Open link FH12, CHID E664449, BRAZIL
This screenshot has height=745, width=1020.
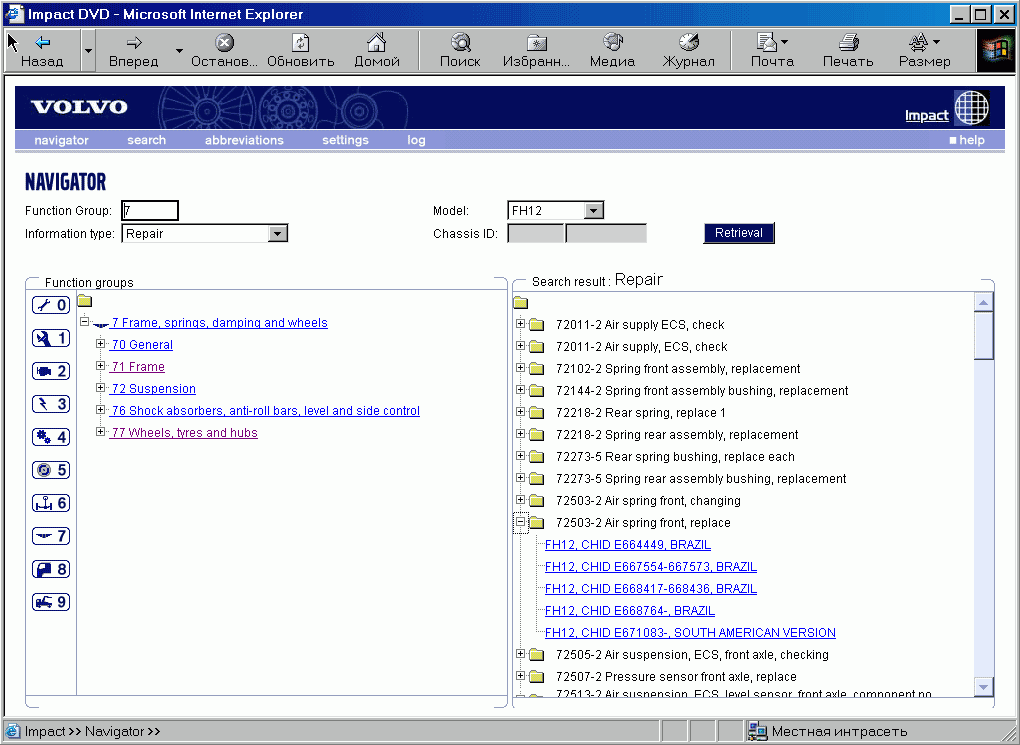tap(628, 545)
